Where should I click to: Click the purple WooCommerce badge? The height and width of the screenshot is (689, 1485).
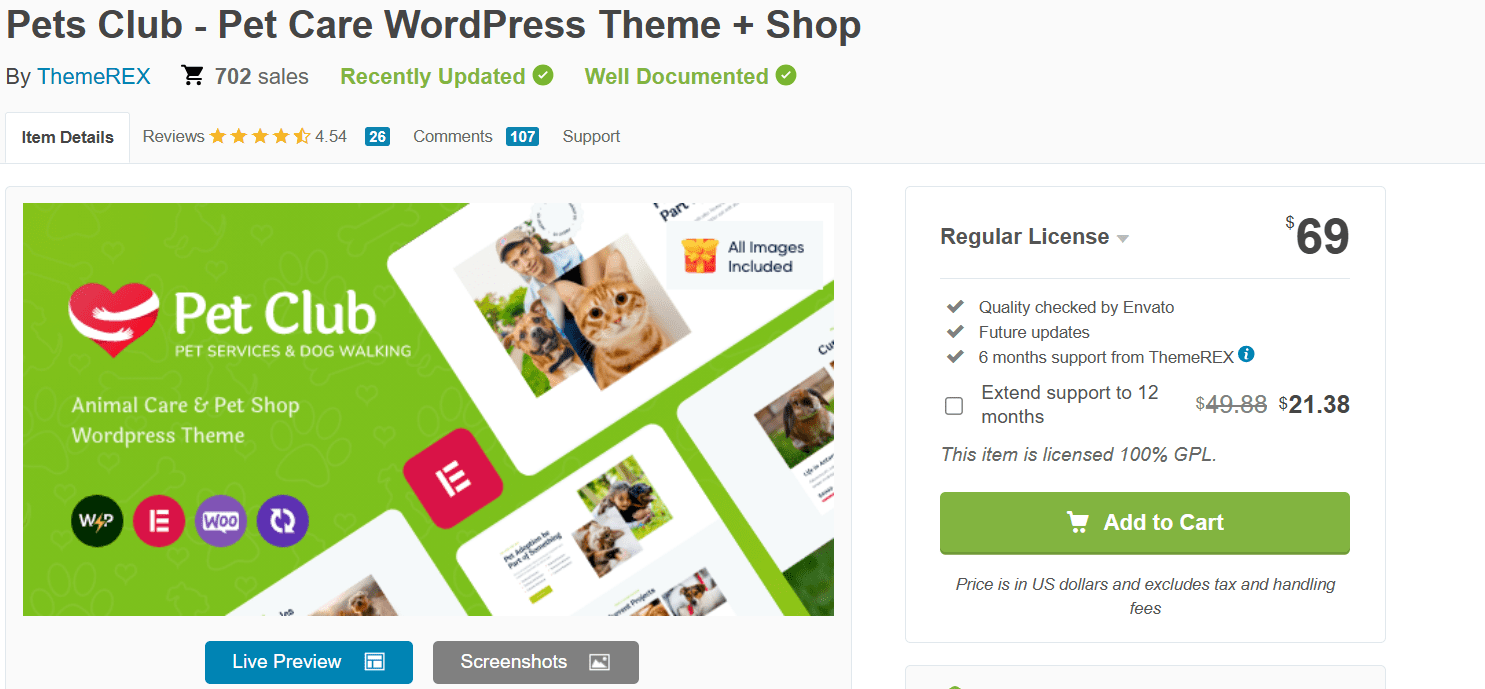click(x=221, y=521)
